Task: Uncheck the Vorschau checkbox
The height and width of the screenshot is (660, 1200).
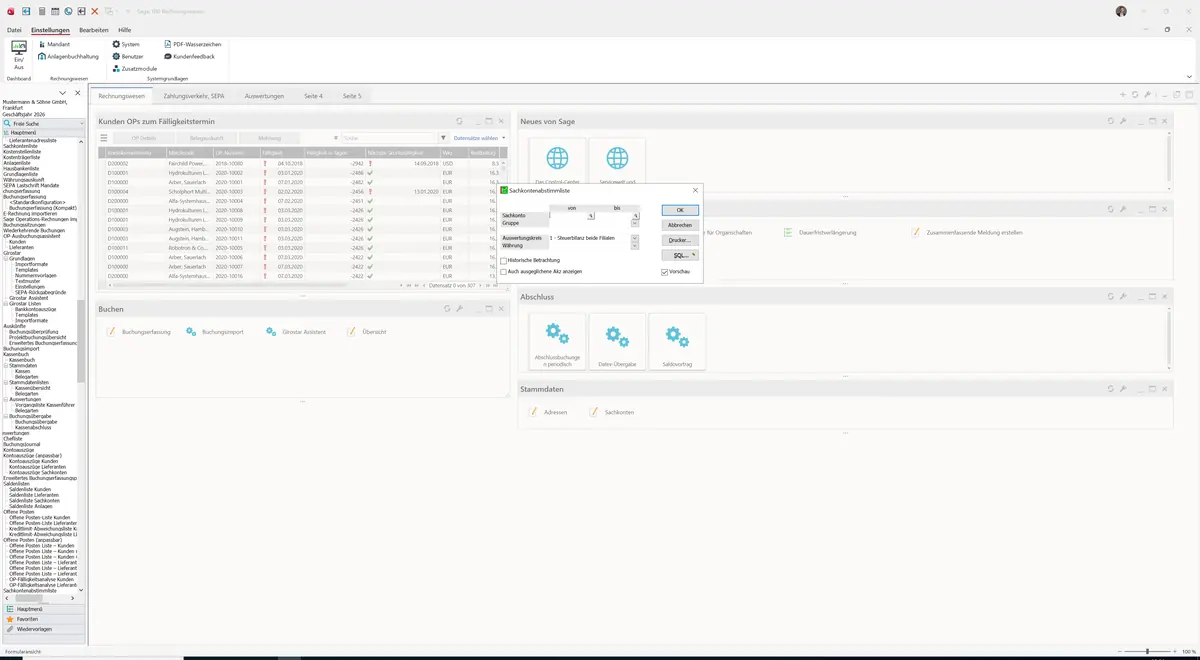Action: pos(664,272)
